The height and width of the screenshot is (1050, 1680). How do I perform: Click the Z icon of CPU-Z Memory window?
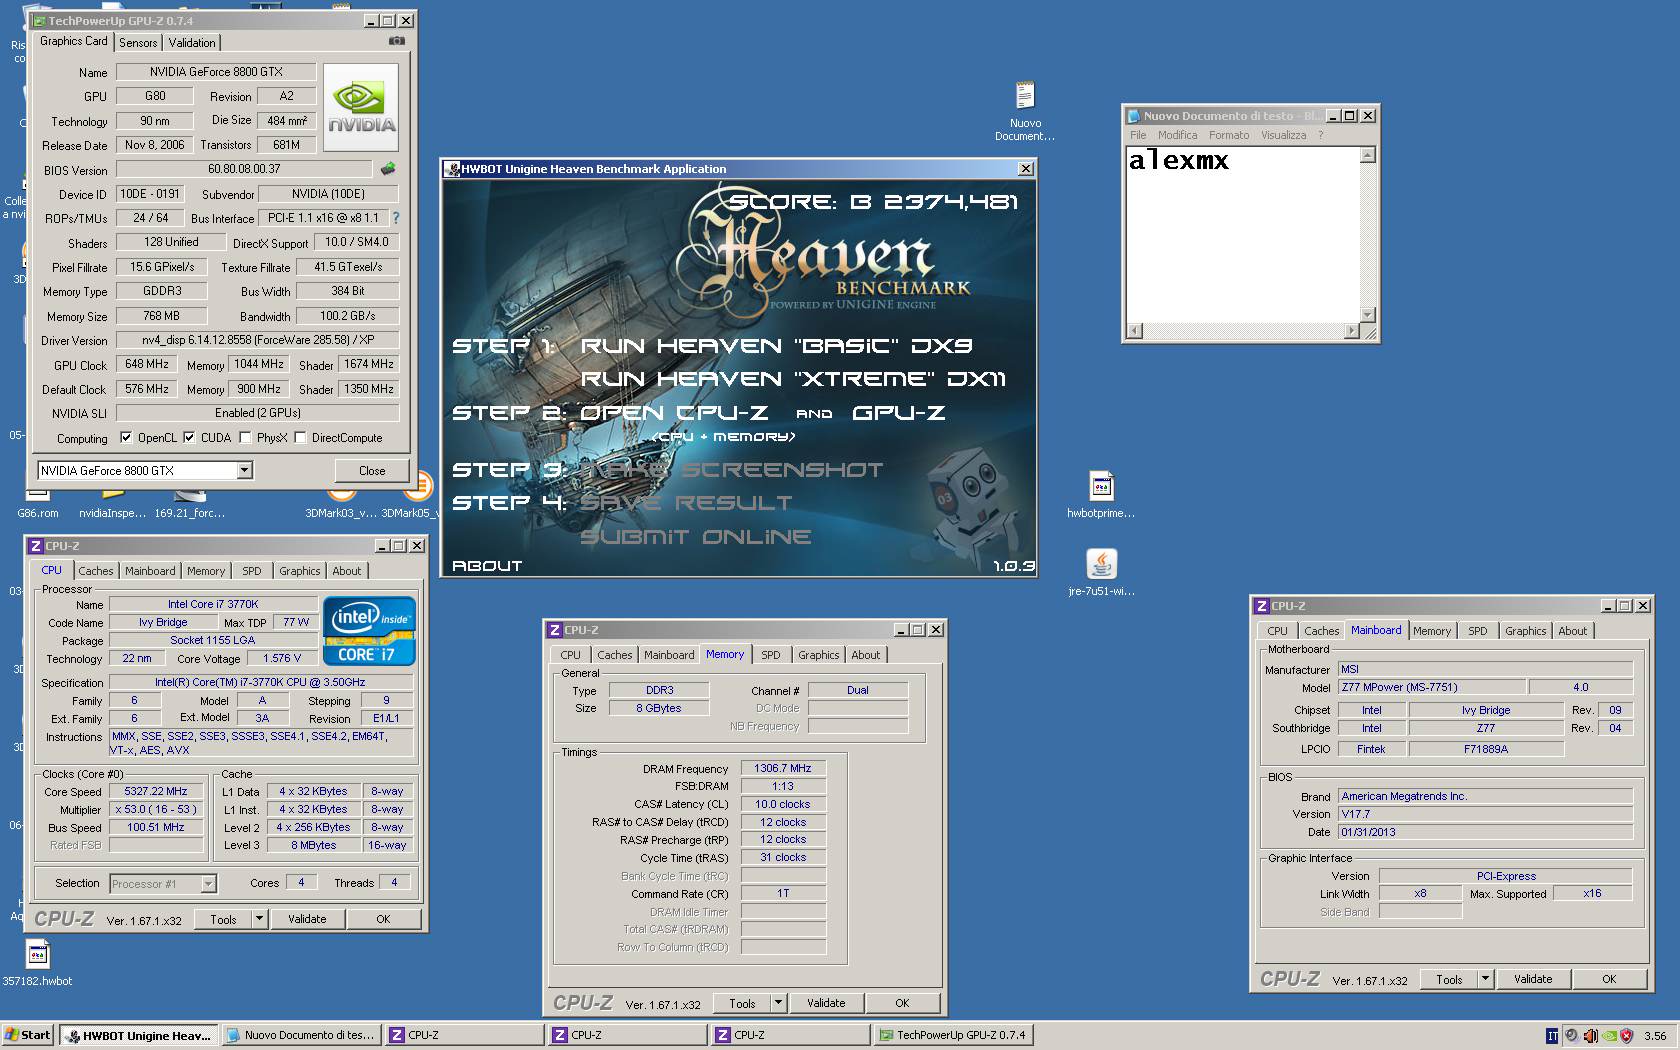555,630
